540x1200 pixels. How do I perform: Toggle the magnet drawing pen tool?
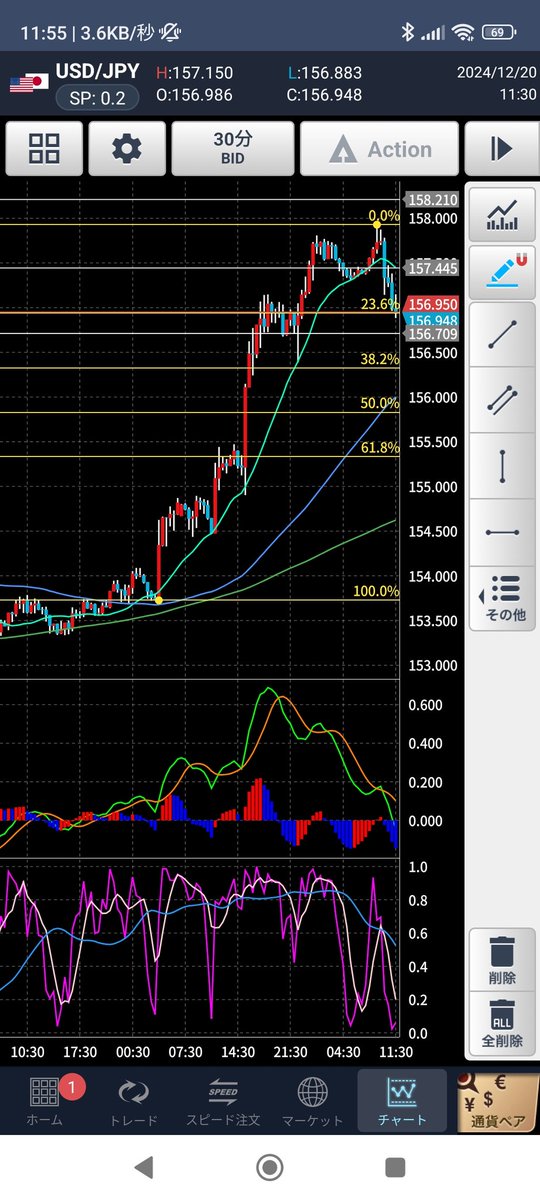(x=502, y=271)
